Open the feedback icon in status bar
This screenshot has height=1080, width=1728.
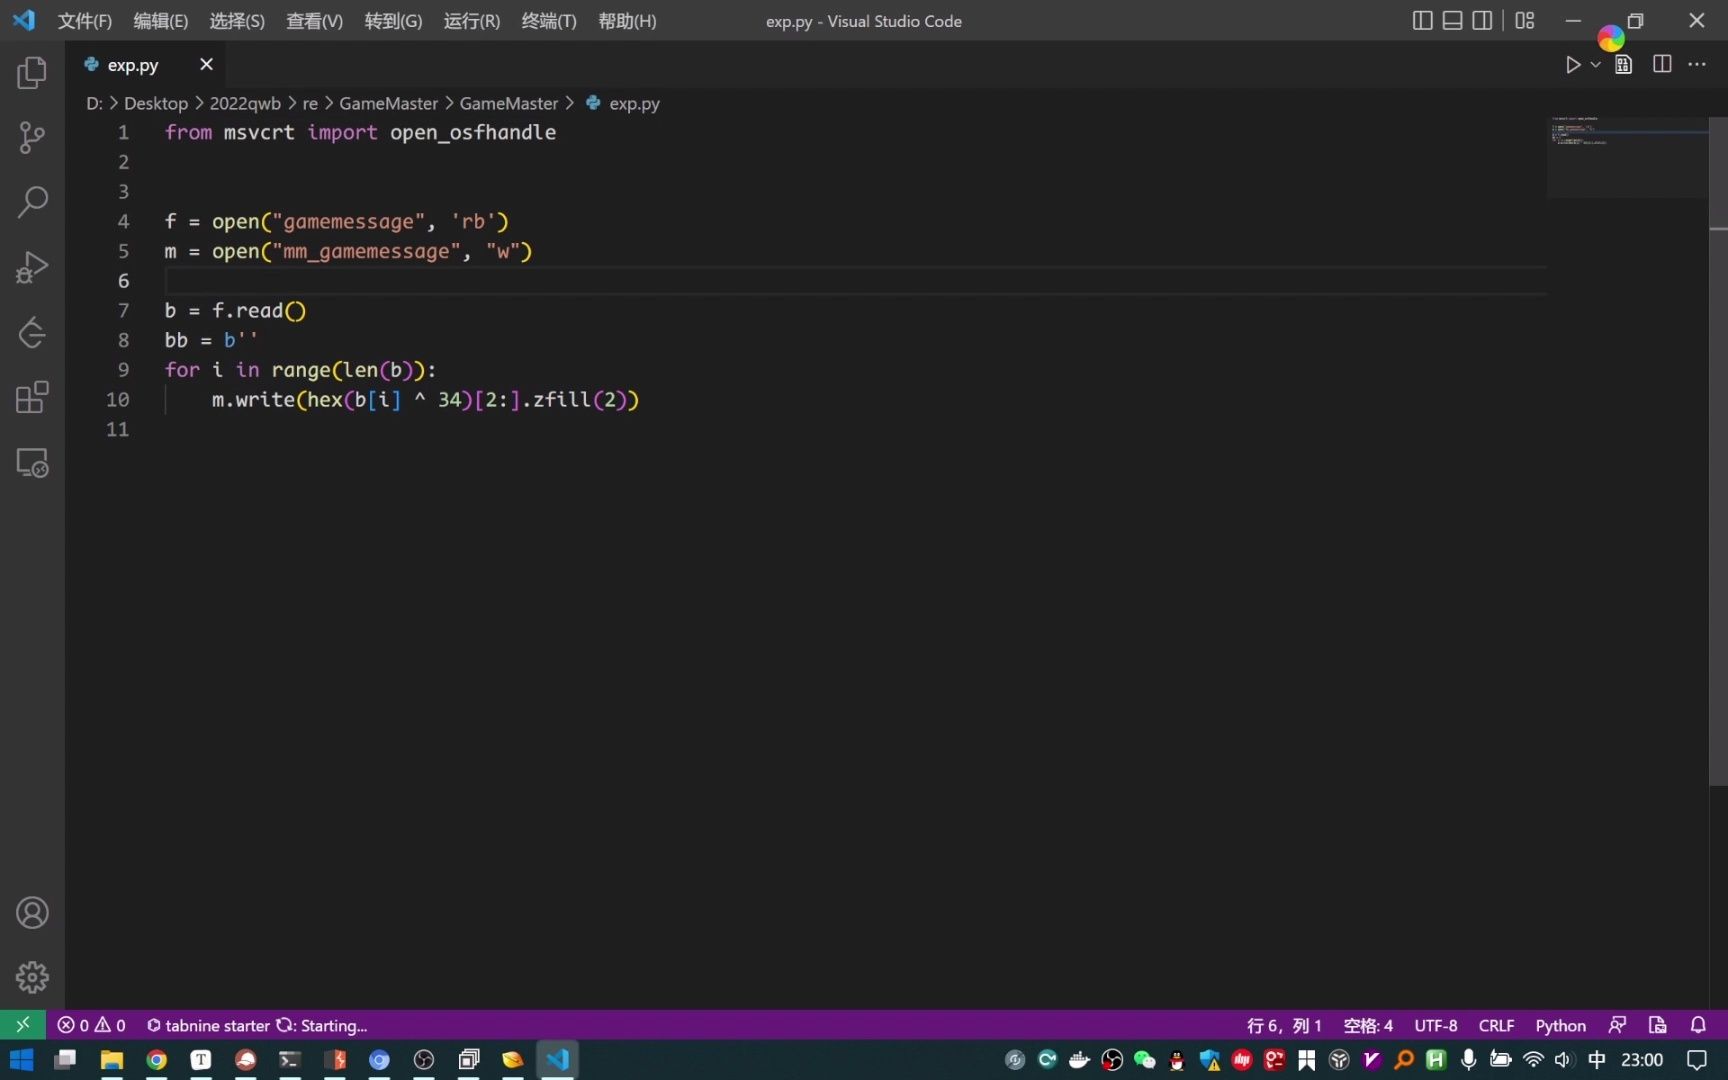coord(1617,1025)
